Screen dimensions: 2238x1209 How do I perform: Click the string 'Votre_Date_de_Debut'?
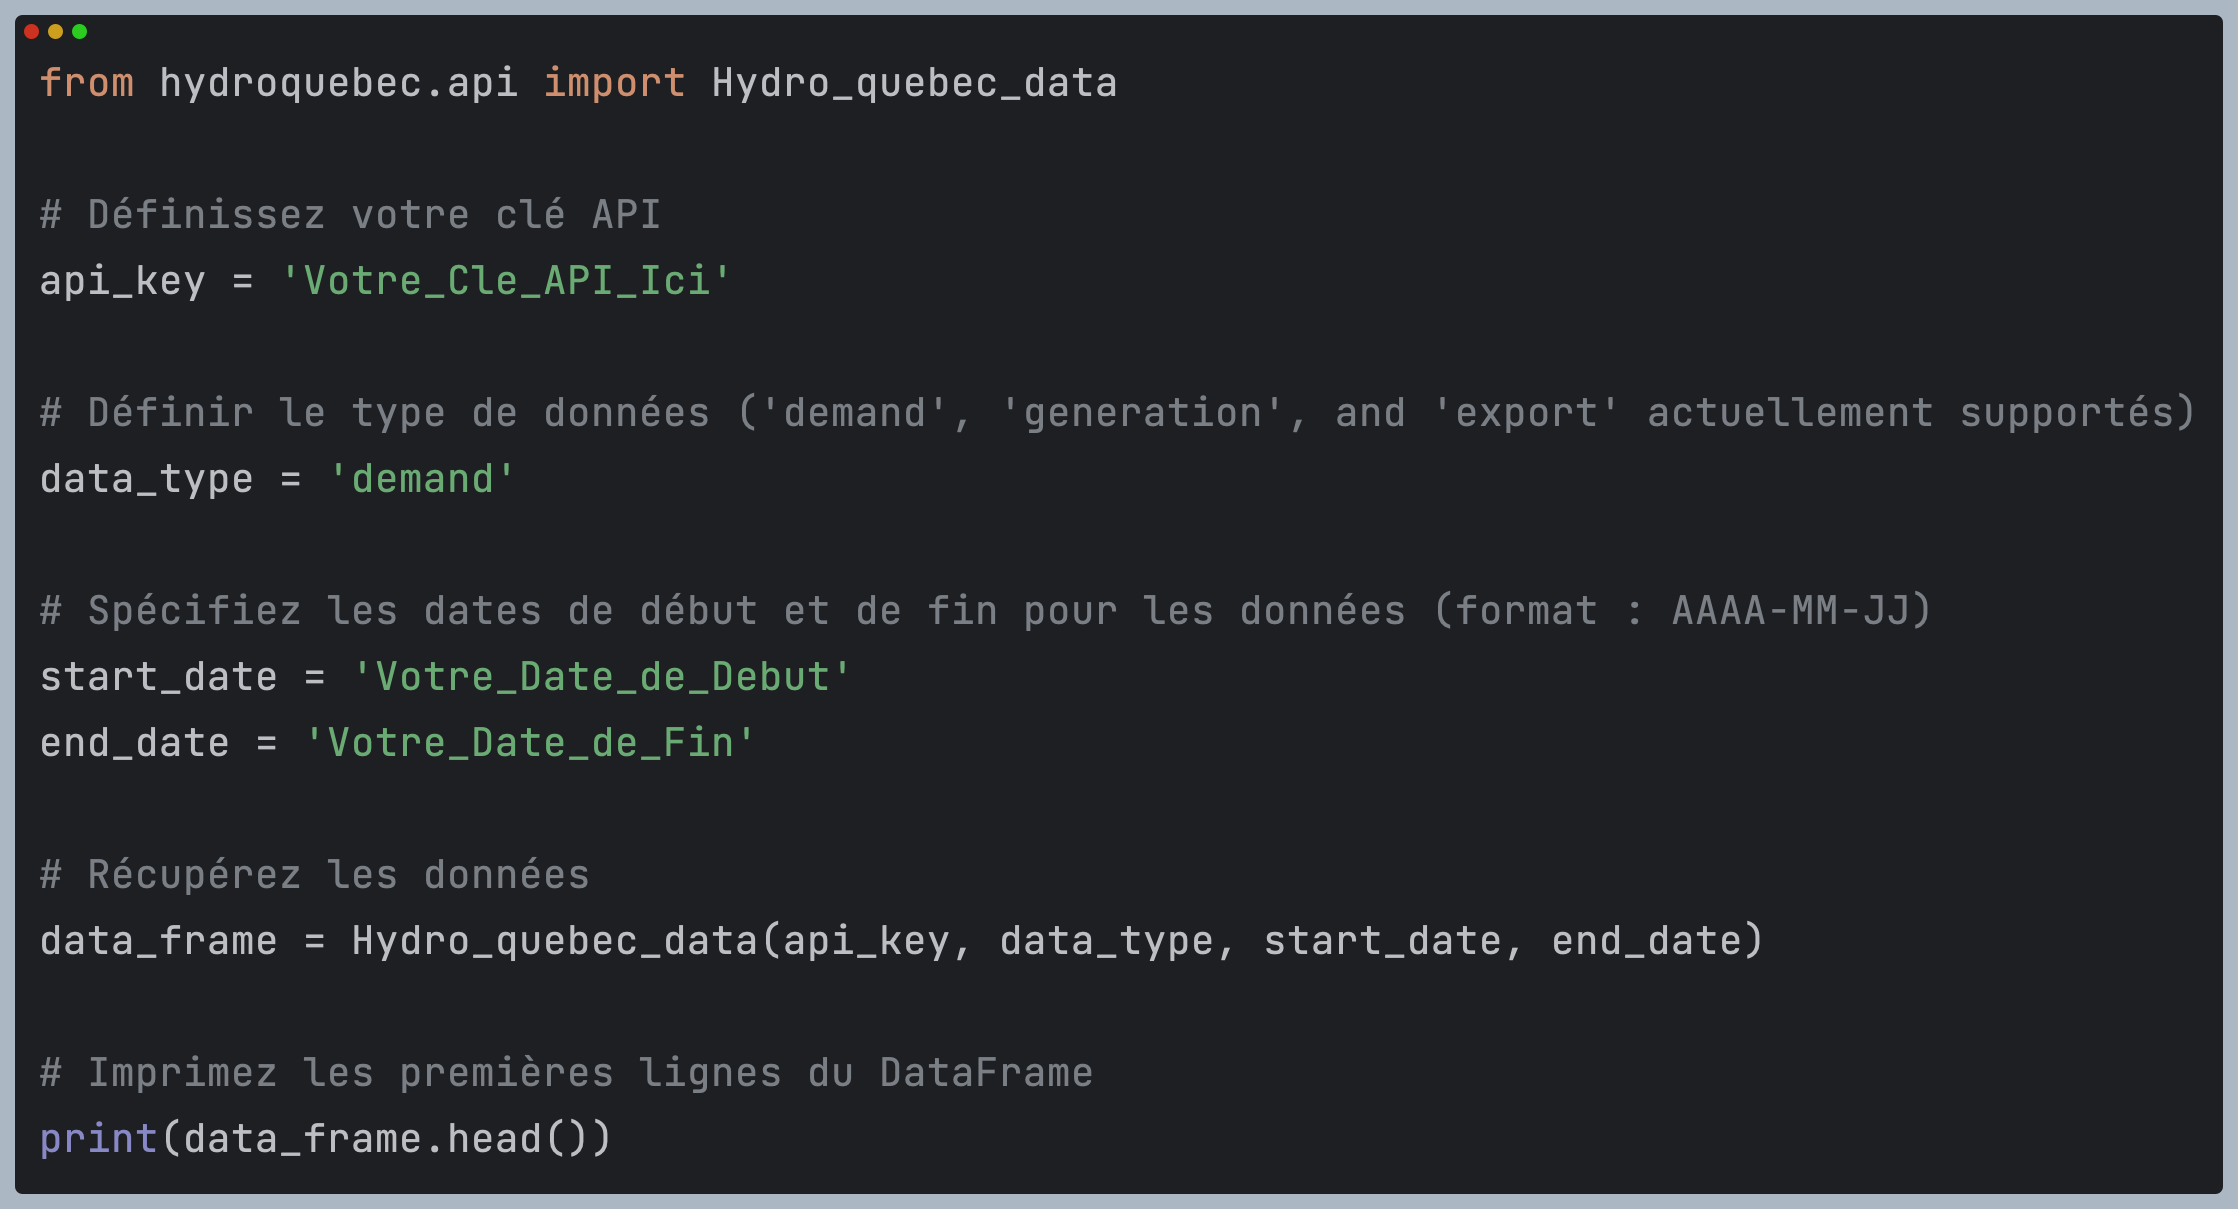tap(602, 677)
